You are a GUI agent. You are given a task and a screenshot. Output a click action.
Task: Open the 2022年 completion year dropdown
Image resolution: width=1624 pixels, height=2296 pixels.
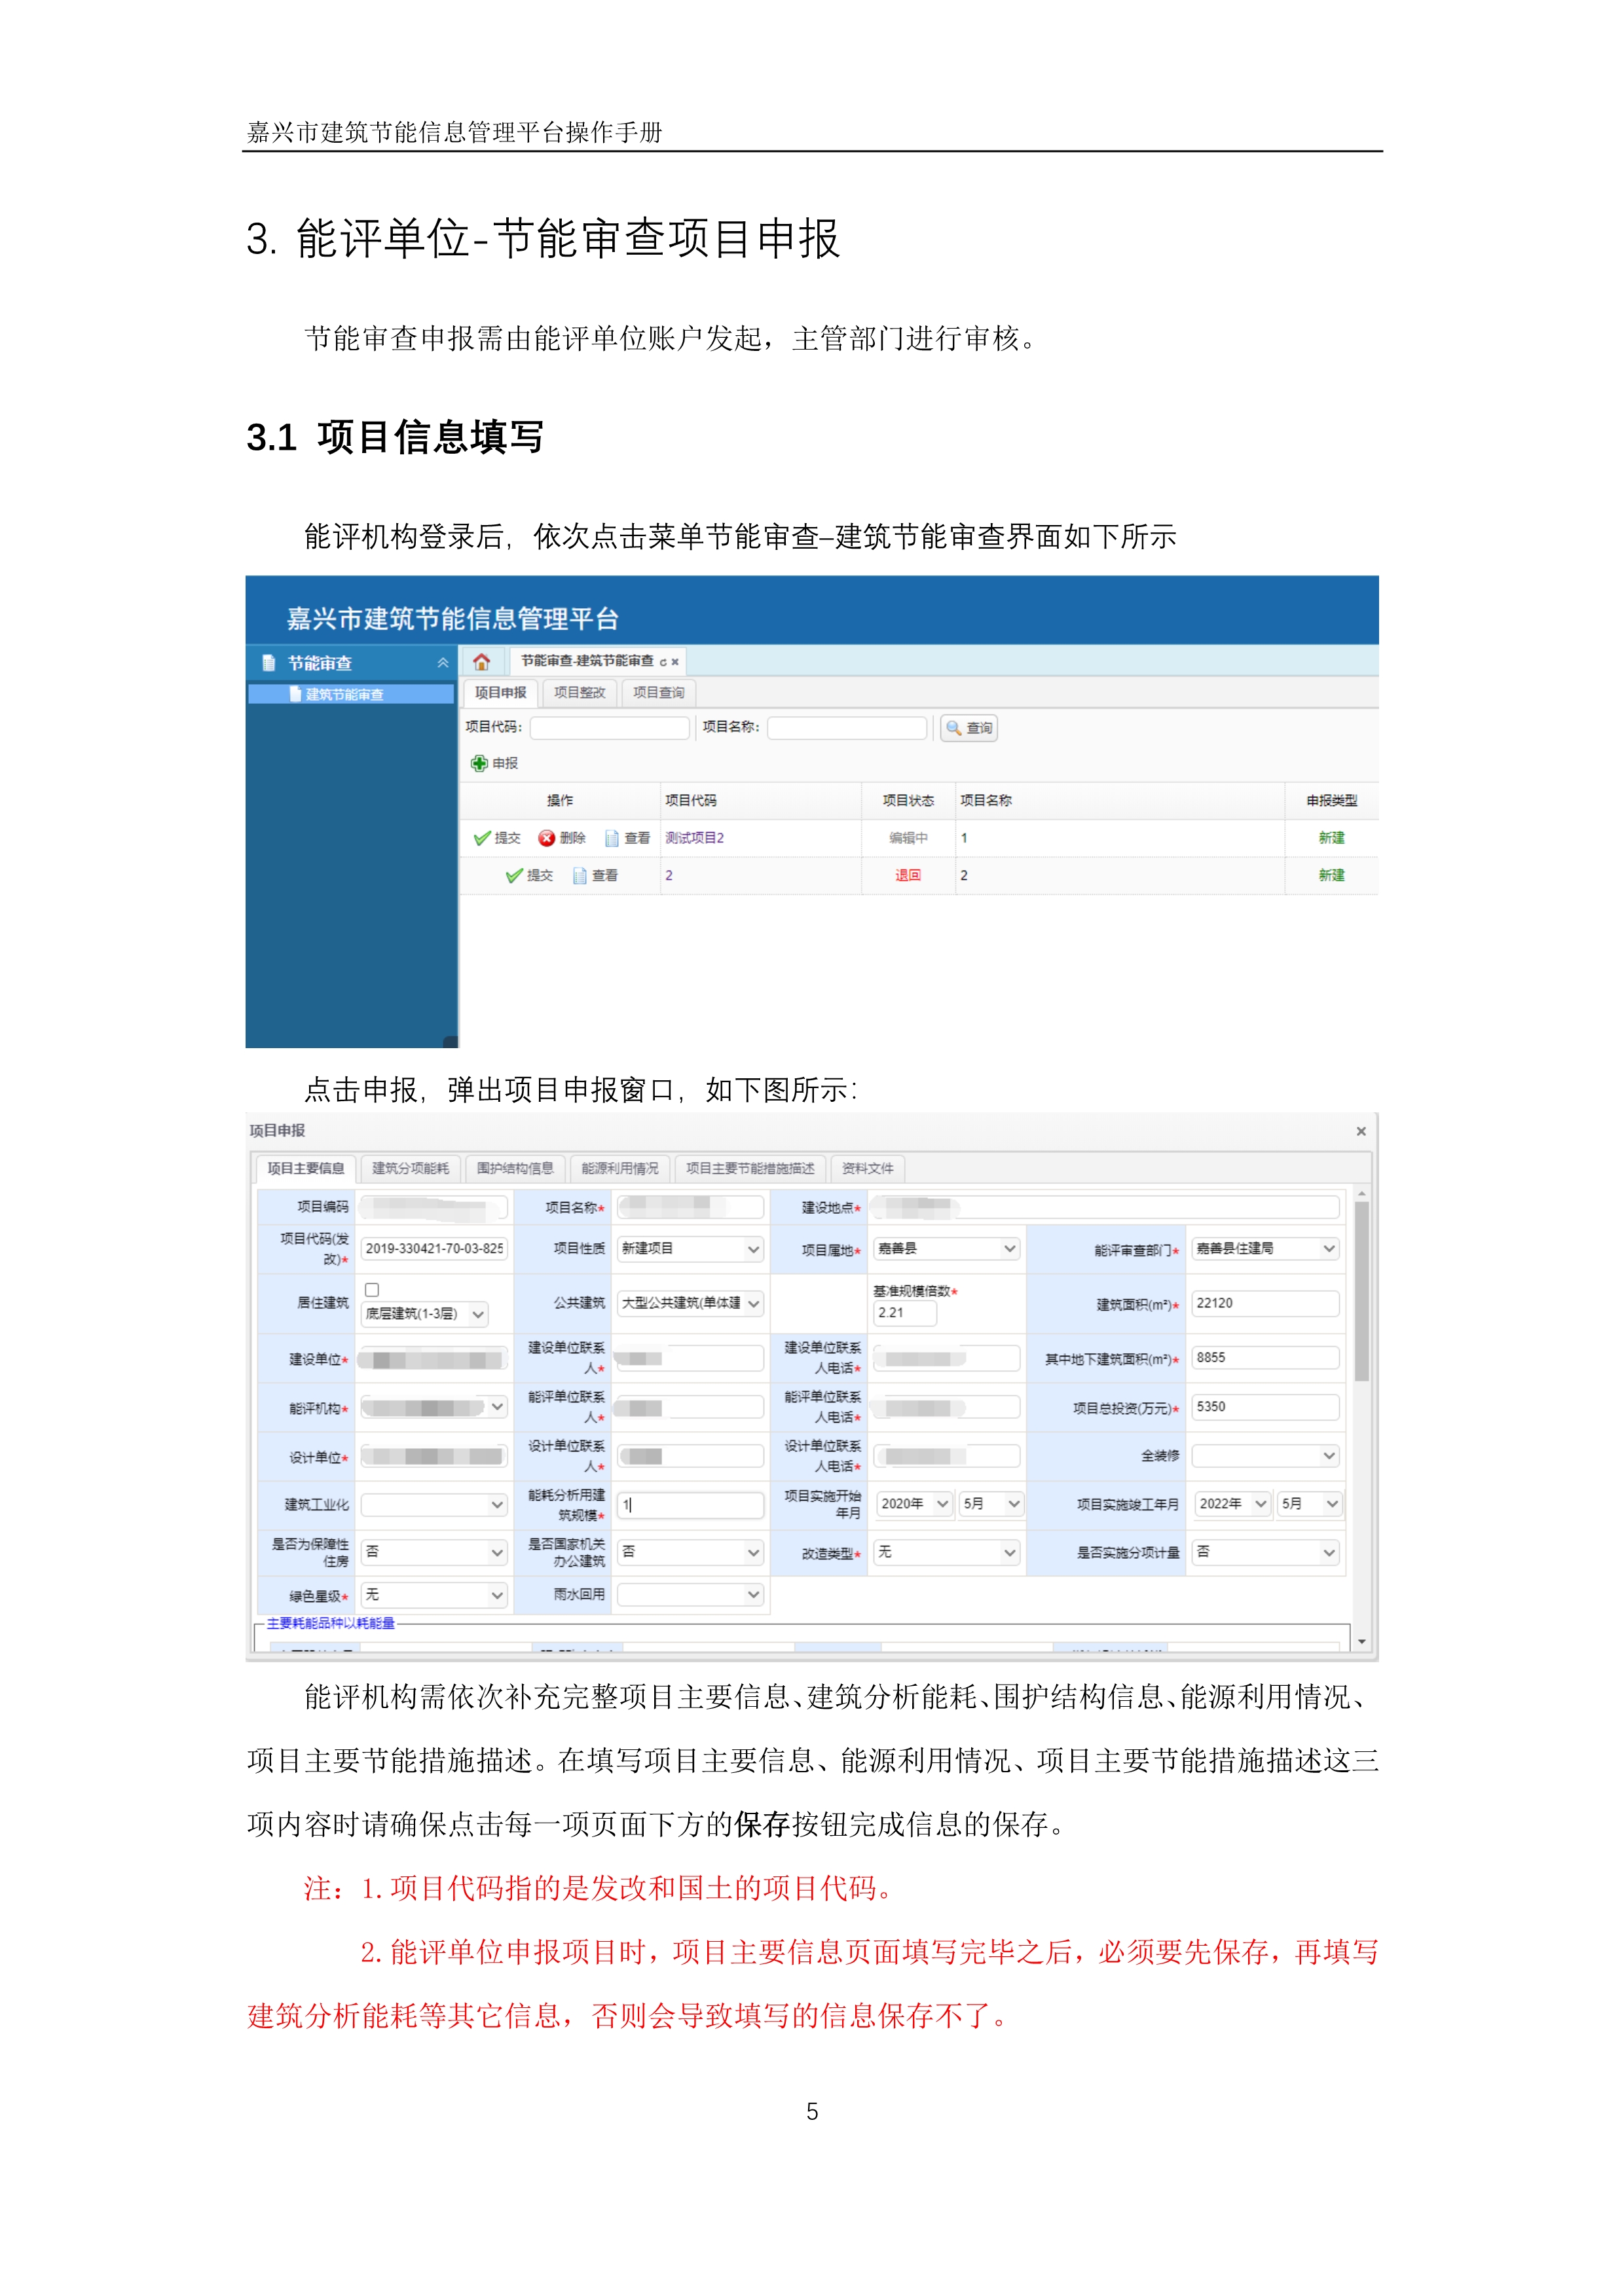coord(1233,1504)
